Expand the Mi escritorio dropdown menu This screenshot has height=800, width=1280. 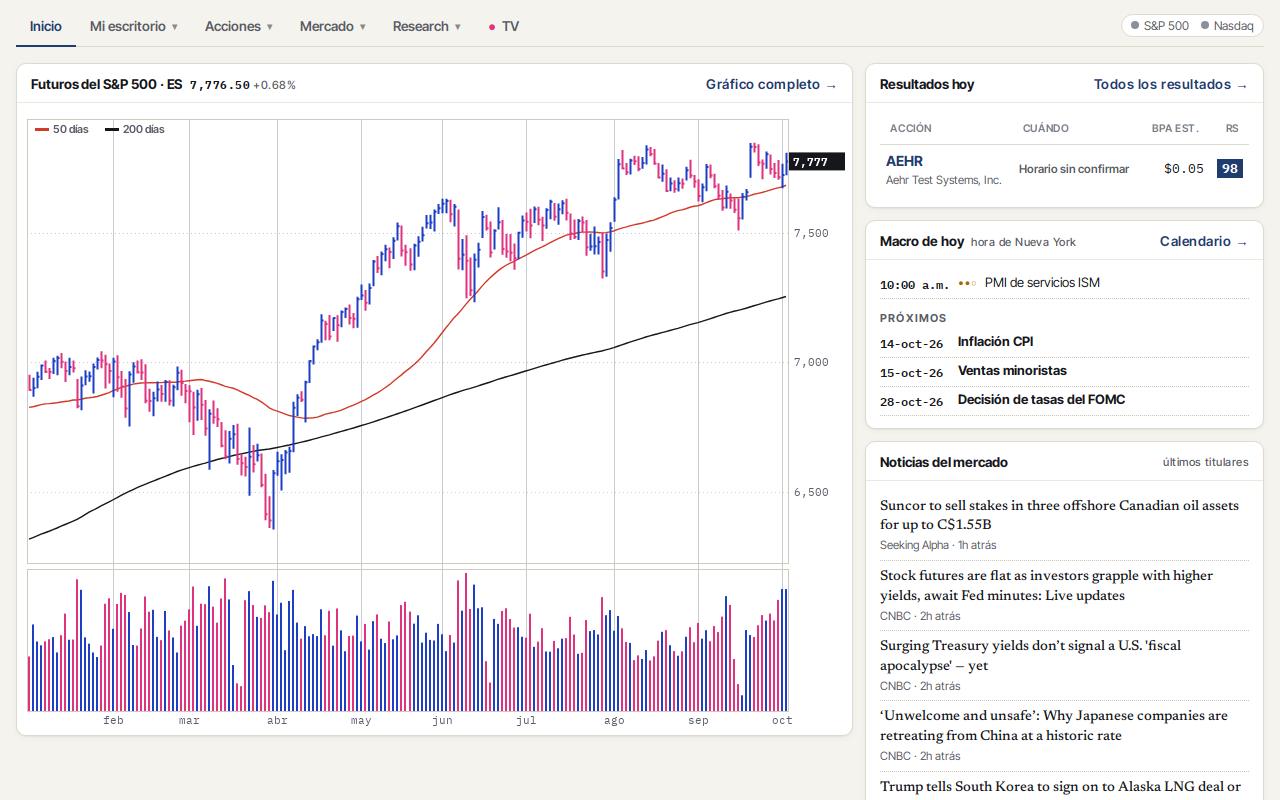point(133,26)
